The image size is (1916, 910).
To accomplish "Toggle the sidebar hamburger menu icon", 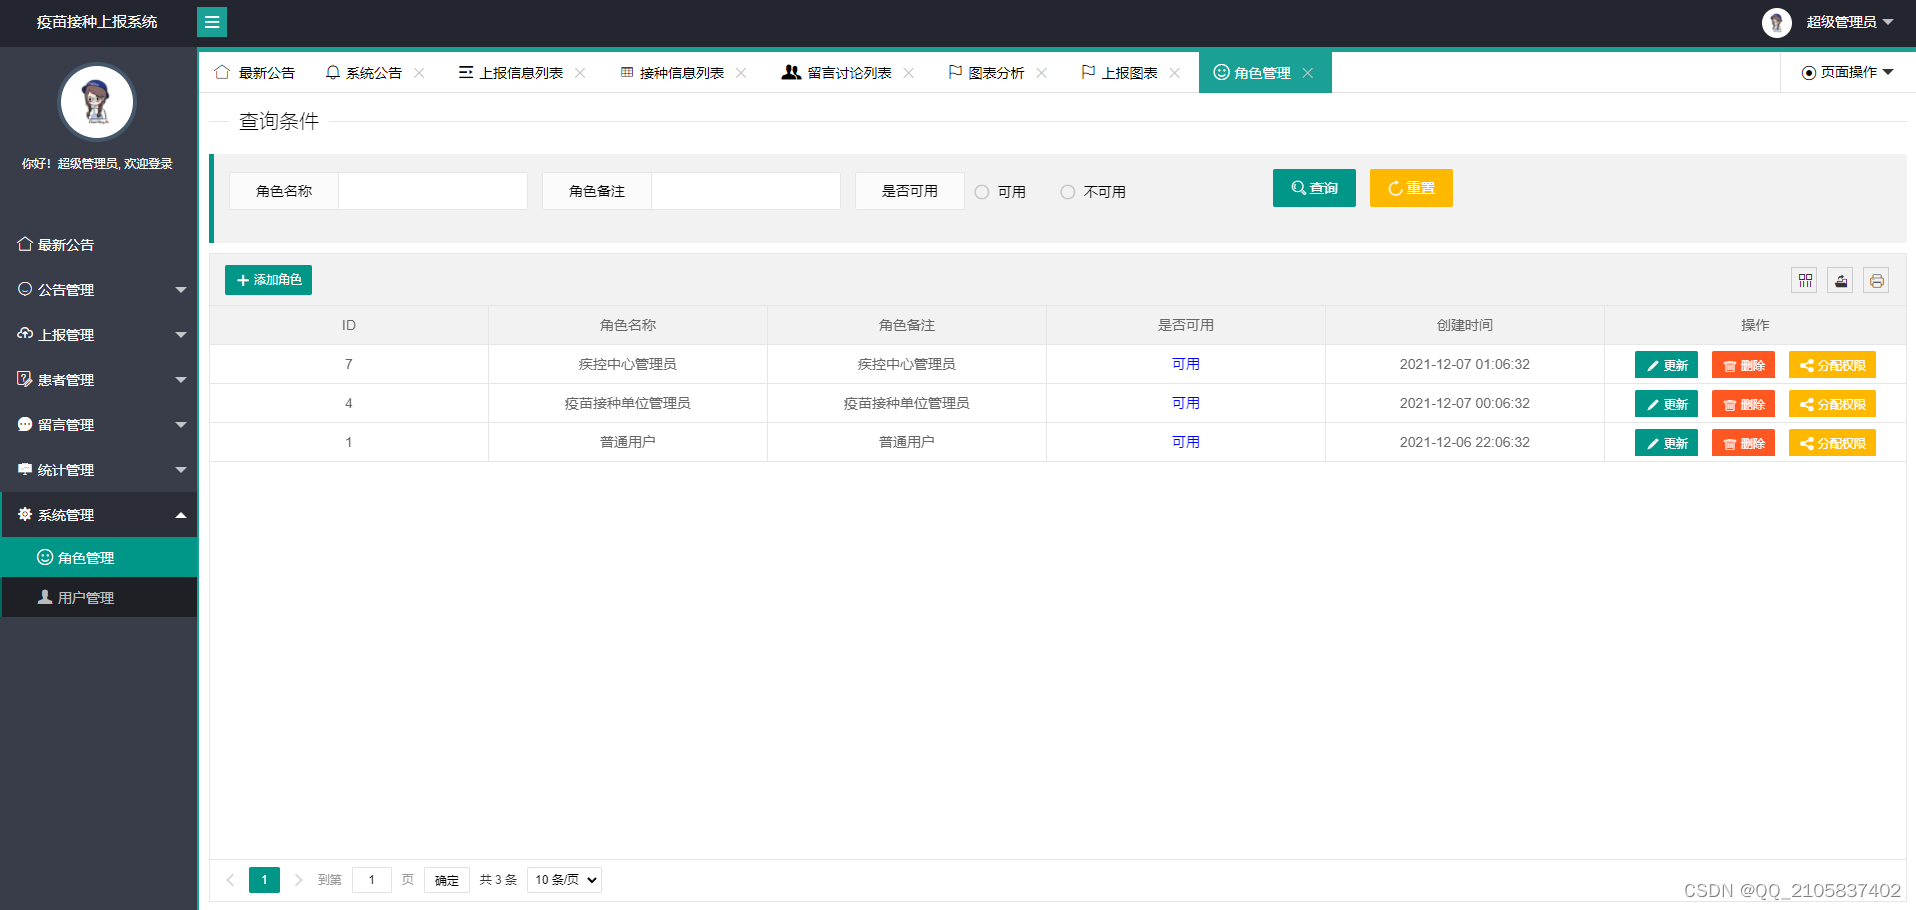I will point(212,22).
